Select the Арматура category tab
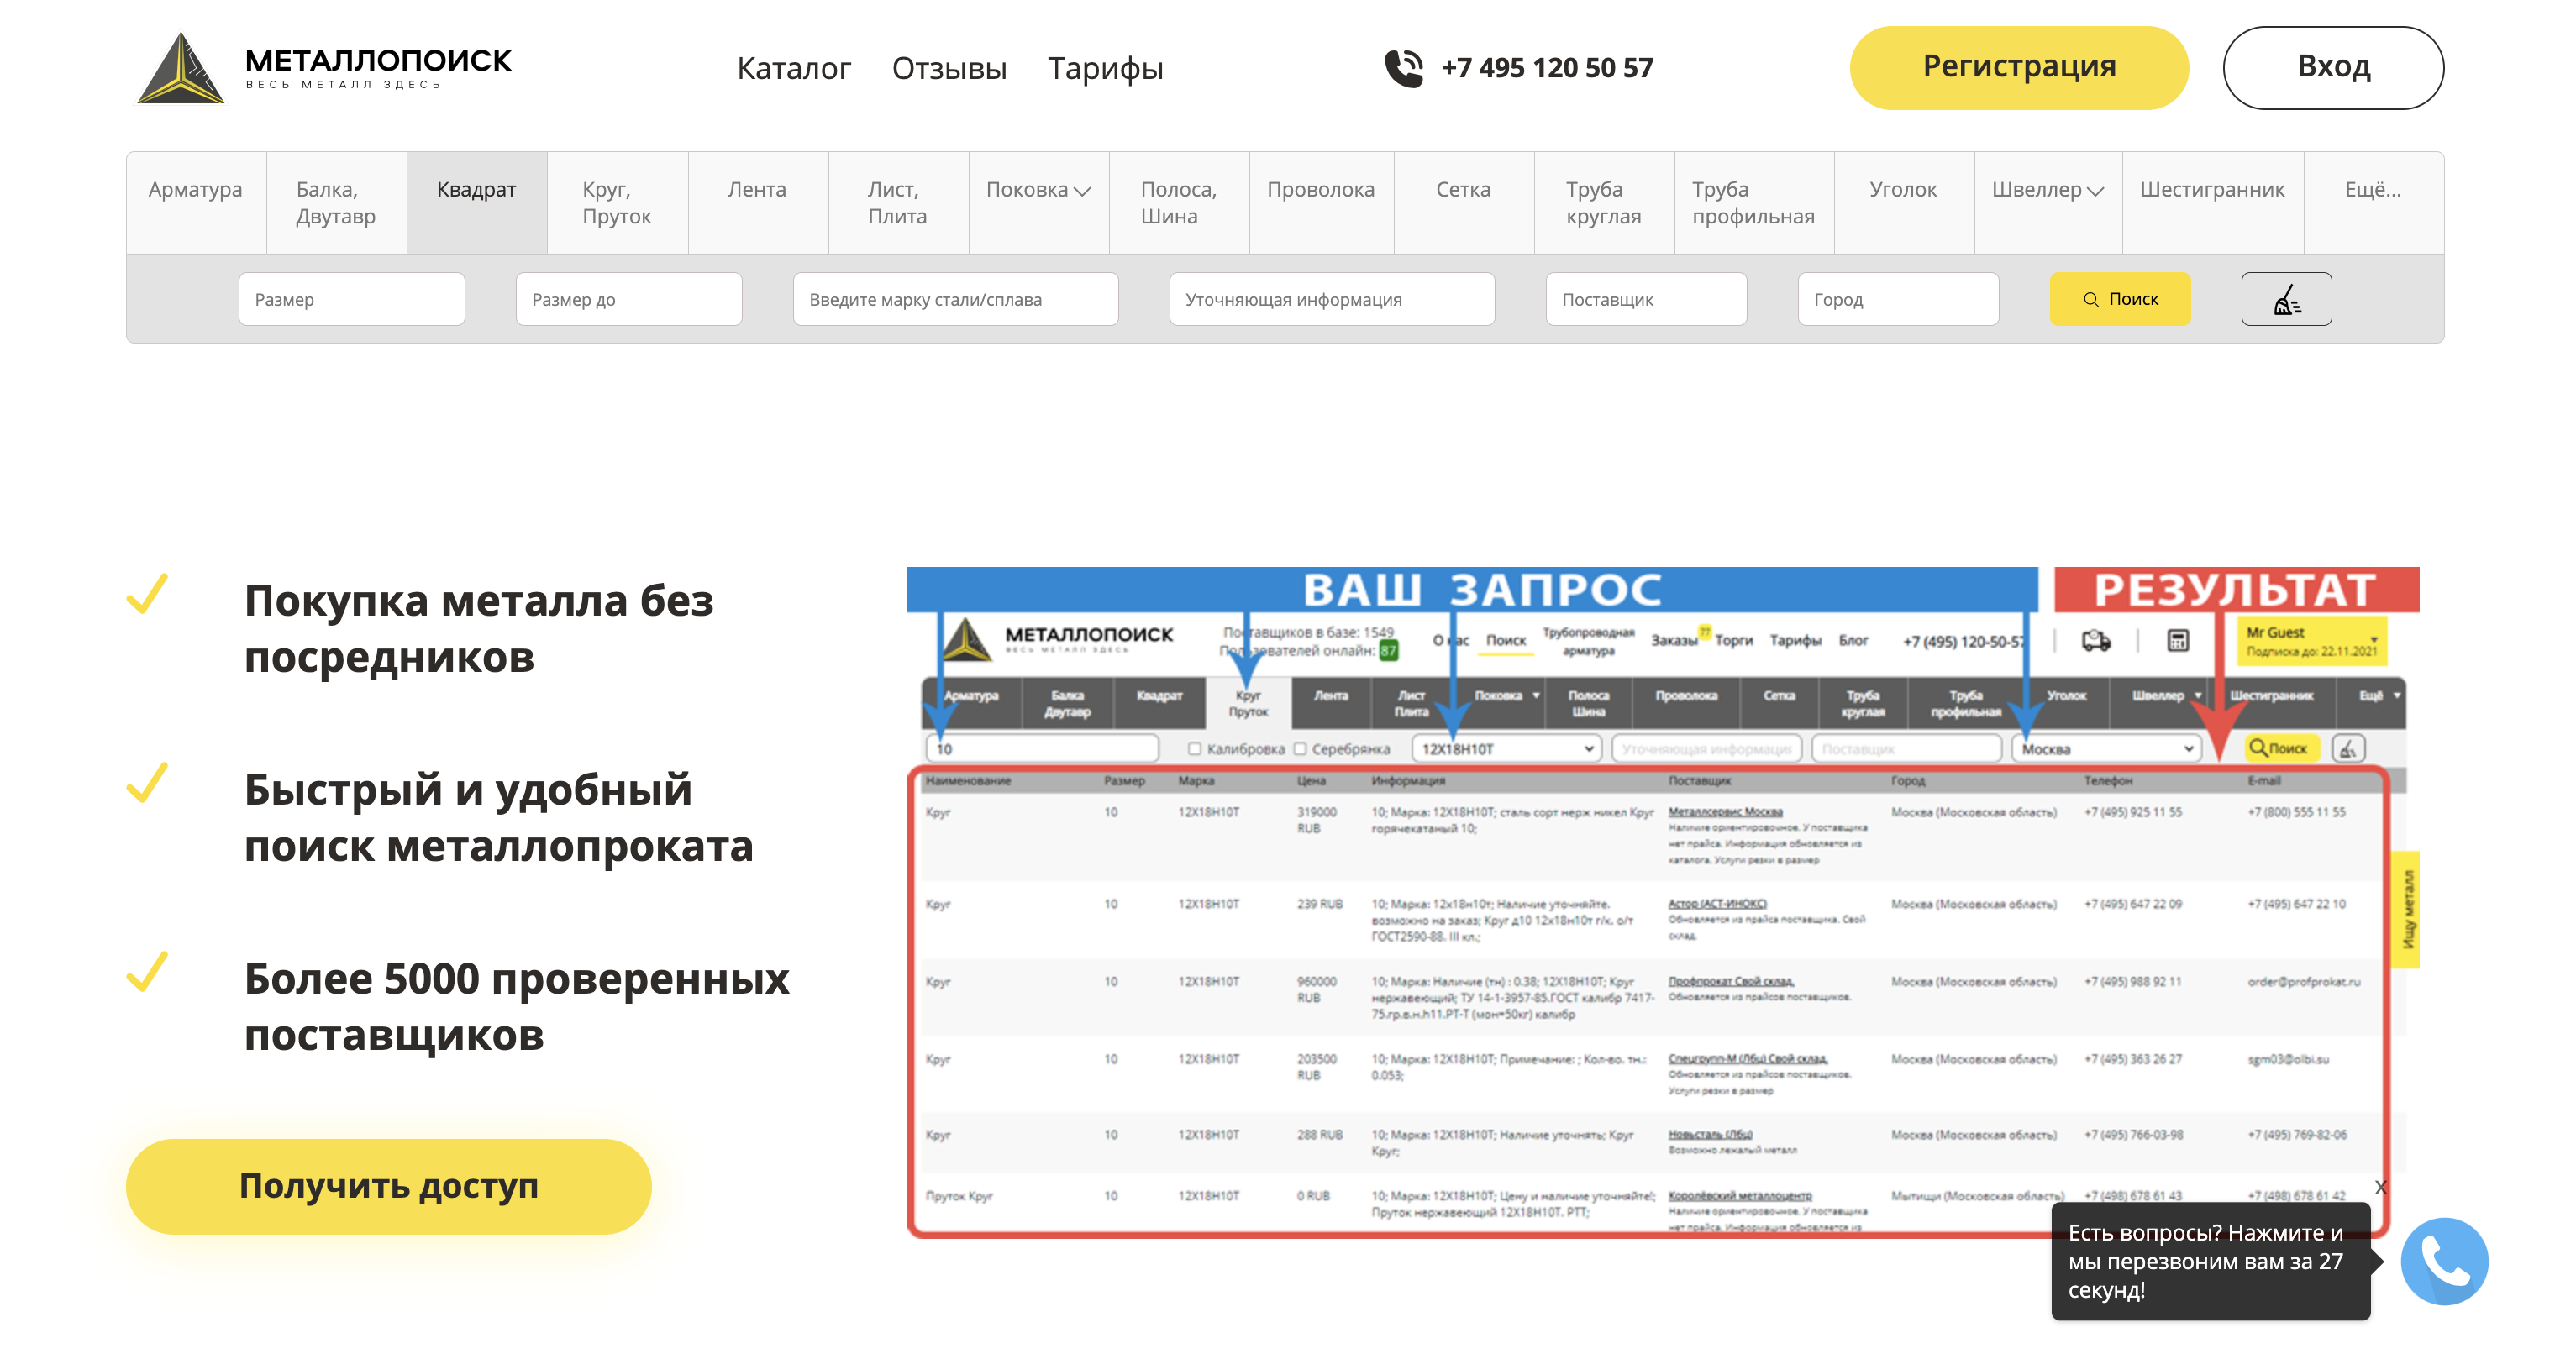This screenshot has width=2576, height=1359. tap(196, 203)
